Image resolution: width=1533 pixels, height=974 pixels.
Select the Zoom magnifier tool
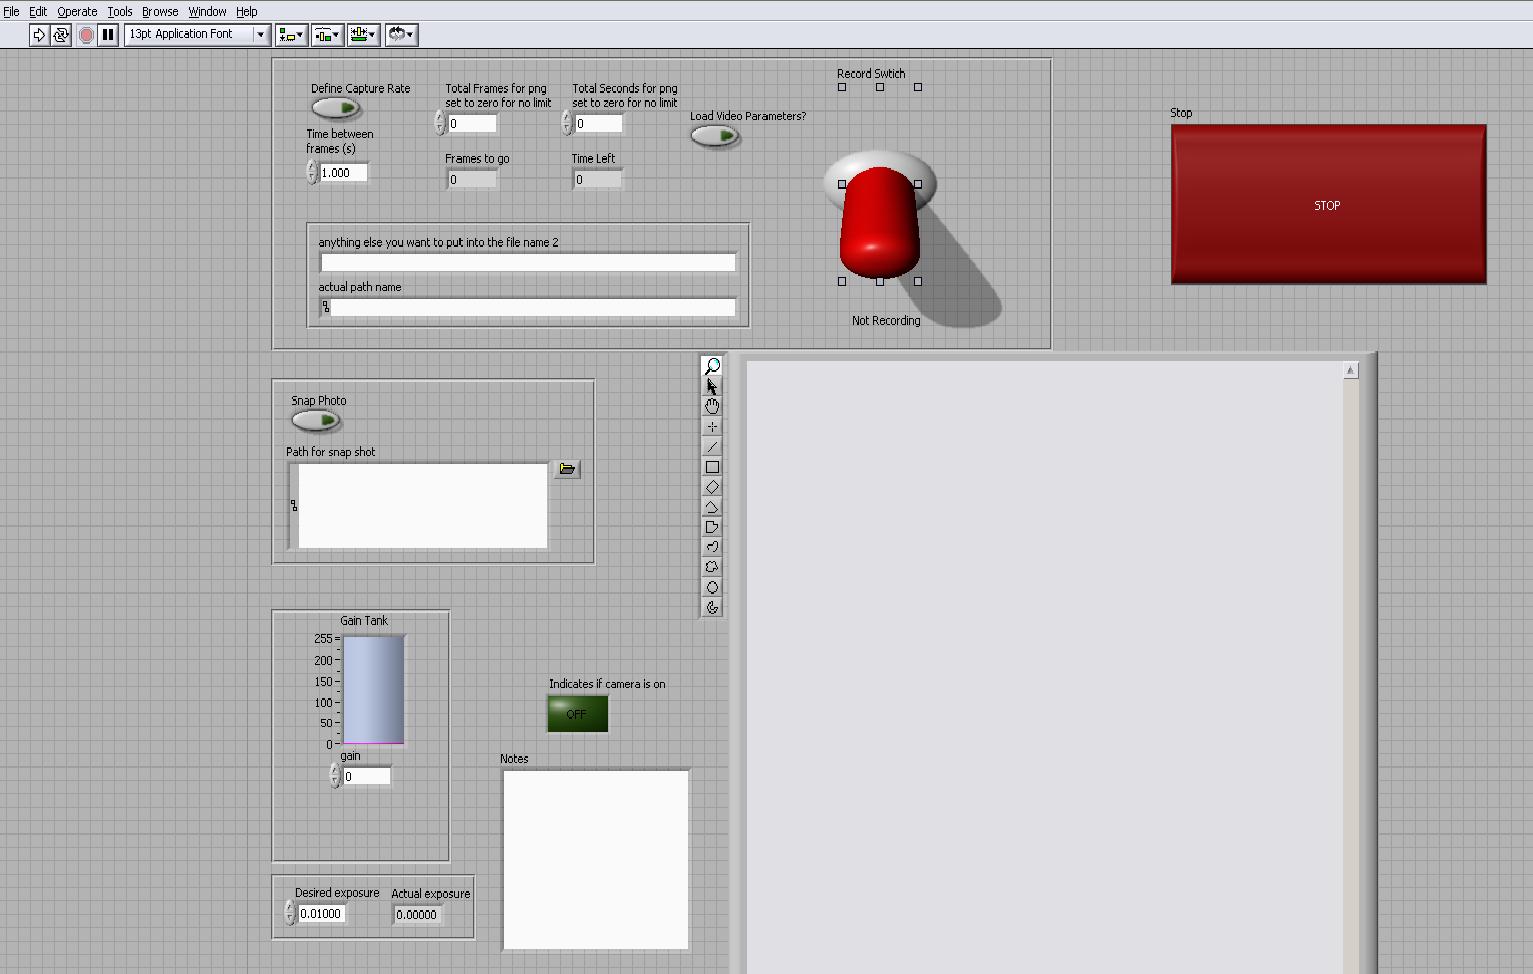712,367
